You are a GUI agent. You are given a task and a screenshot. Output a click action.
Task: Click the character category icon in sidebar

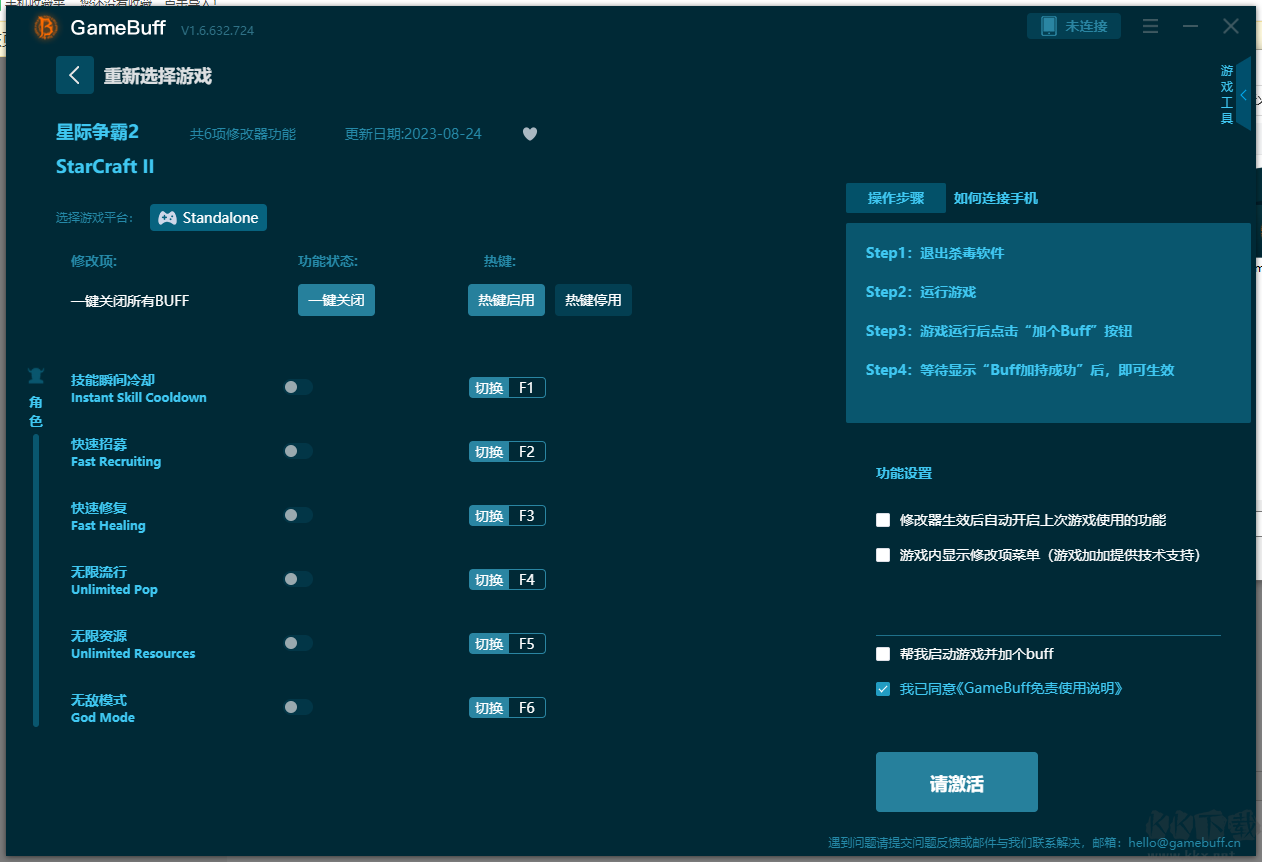coord(36,376)
